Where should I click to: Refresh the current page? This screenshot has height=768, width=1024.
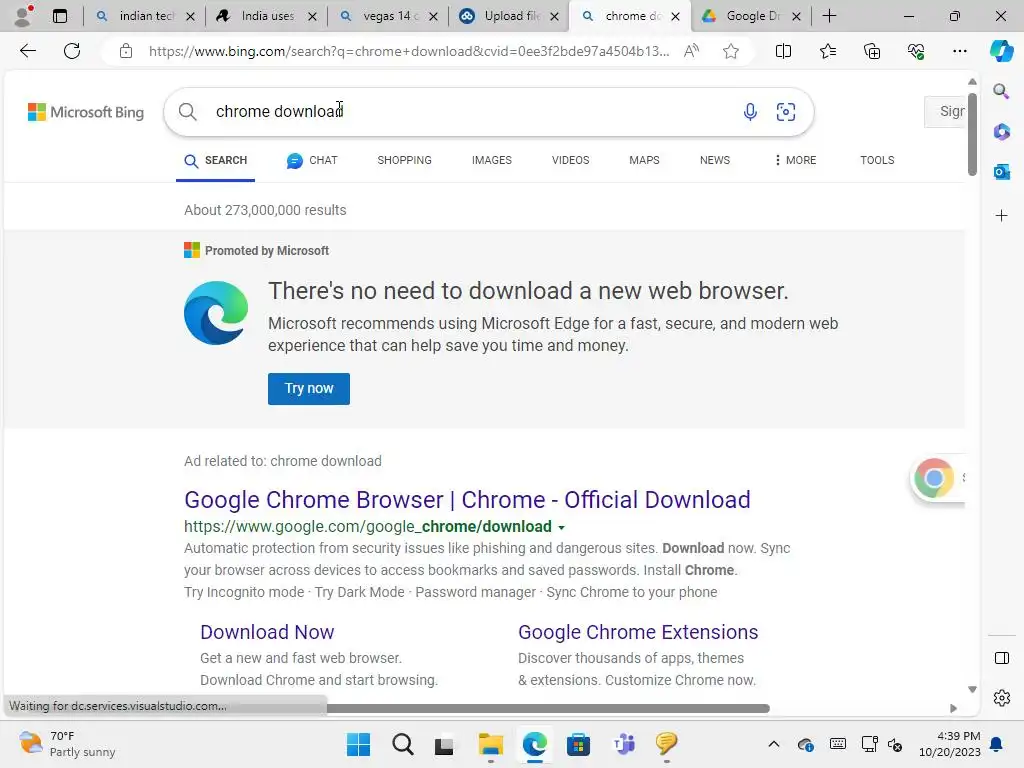click(72, 51)
